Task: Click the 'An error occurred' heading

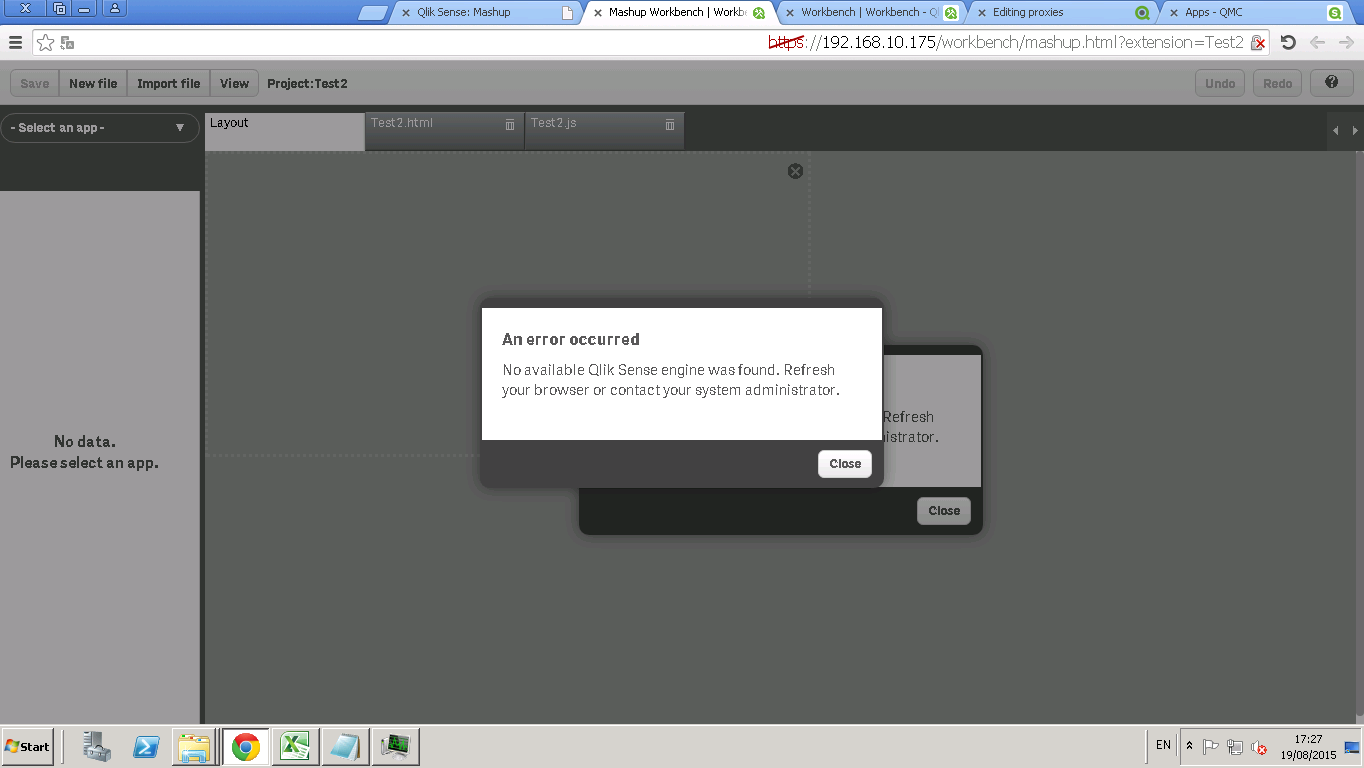Action: pyautogui.click(x=571, y=339)
